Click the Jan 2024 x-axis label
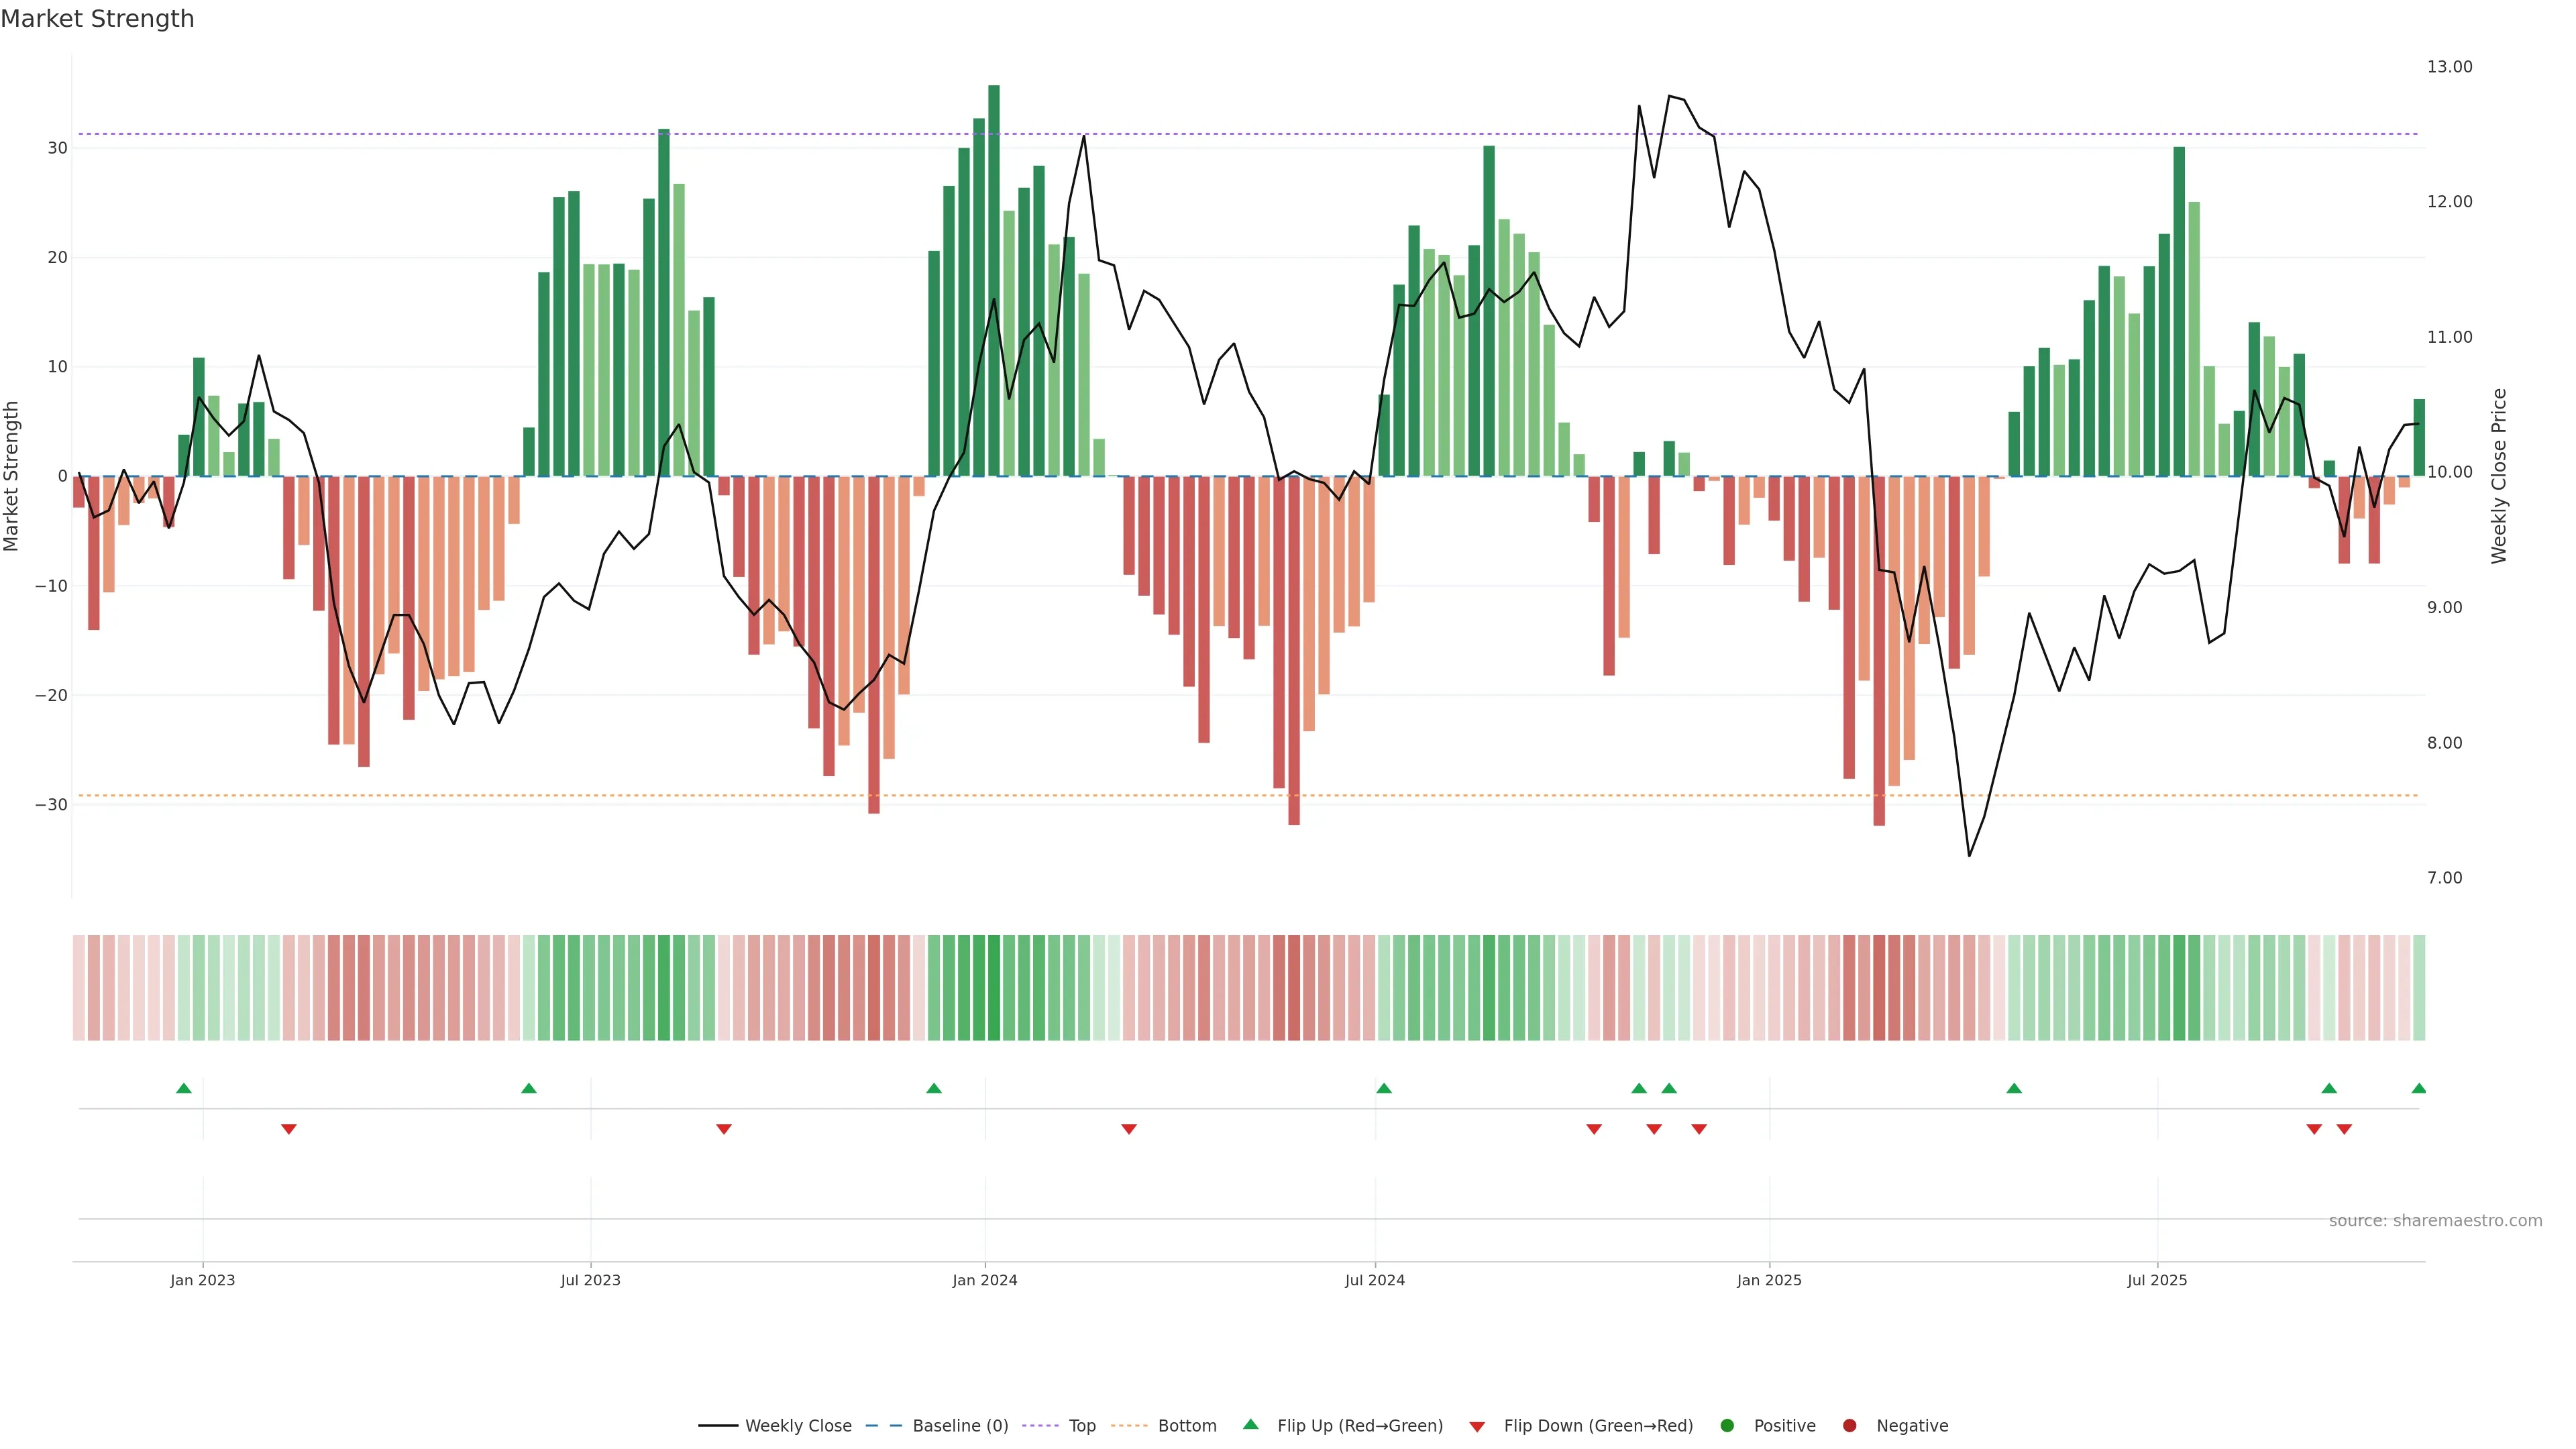This screenshot has height=1449, width=2576. (x=984, y=1280)
